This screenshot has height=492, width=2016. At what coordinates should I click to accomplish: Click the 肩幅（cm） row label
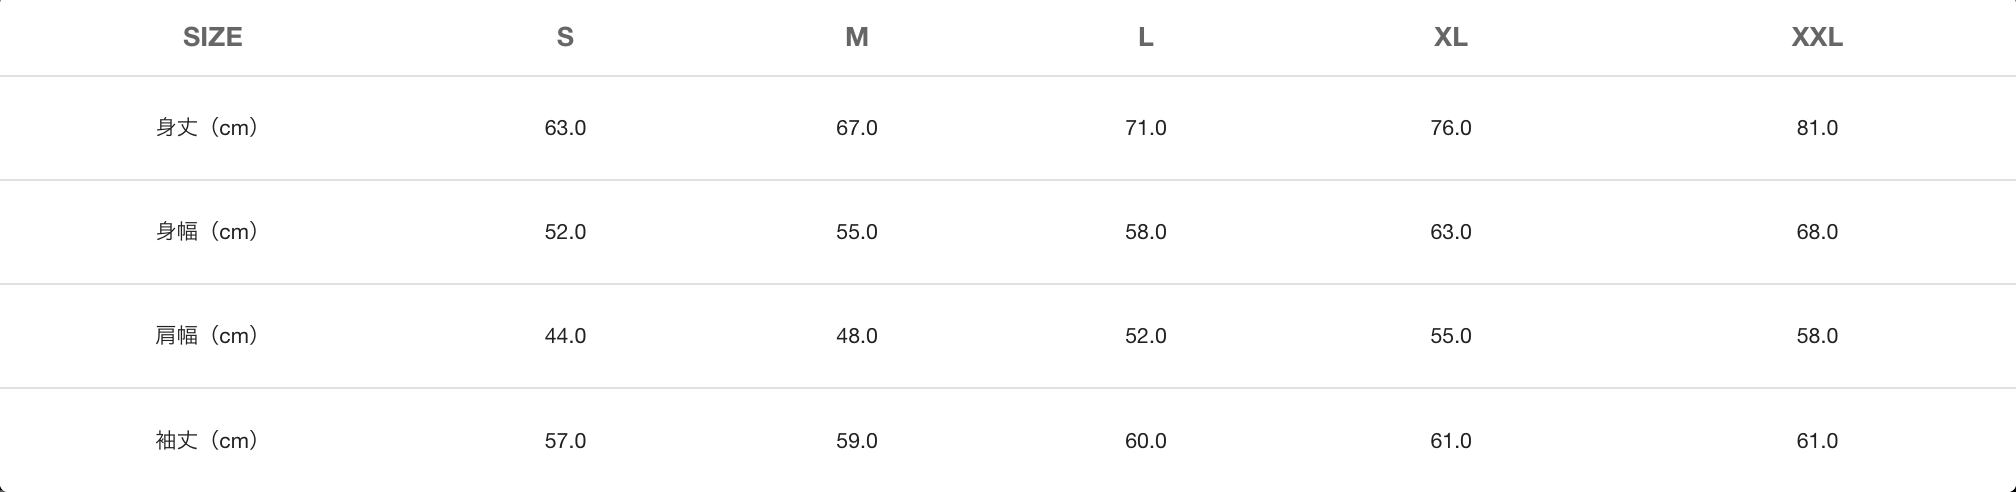[x=207, y=336]
